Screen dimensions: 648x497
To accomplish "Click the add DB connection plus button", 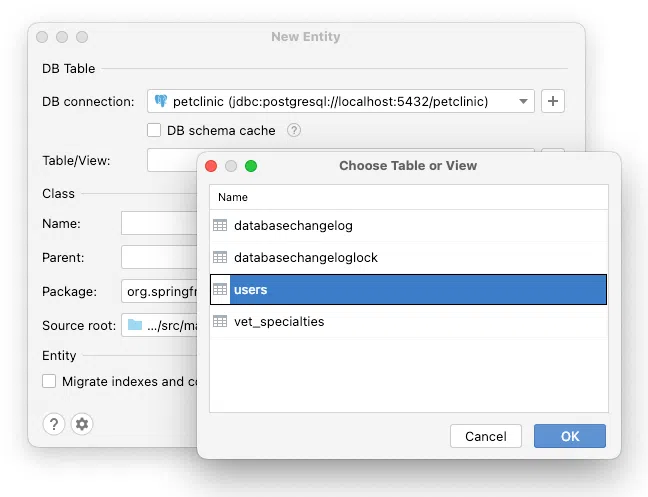I will point(553,101).
